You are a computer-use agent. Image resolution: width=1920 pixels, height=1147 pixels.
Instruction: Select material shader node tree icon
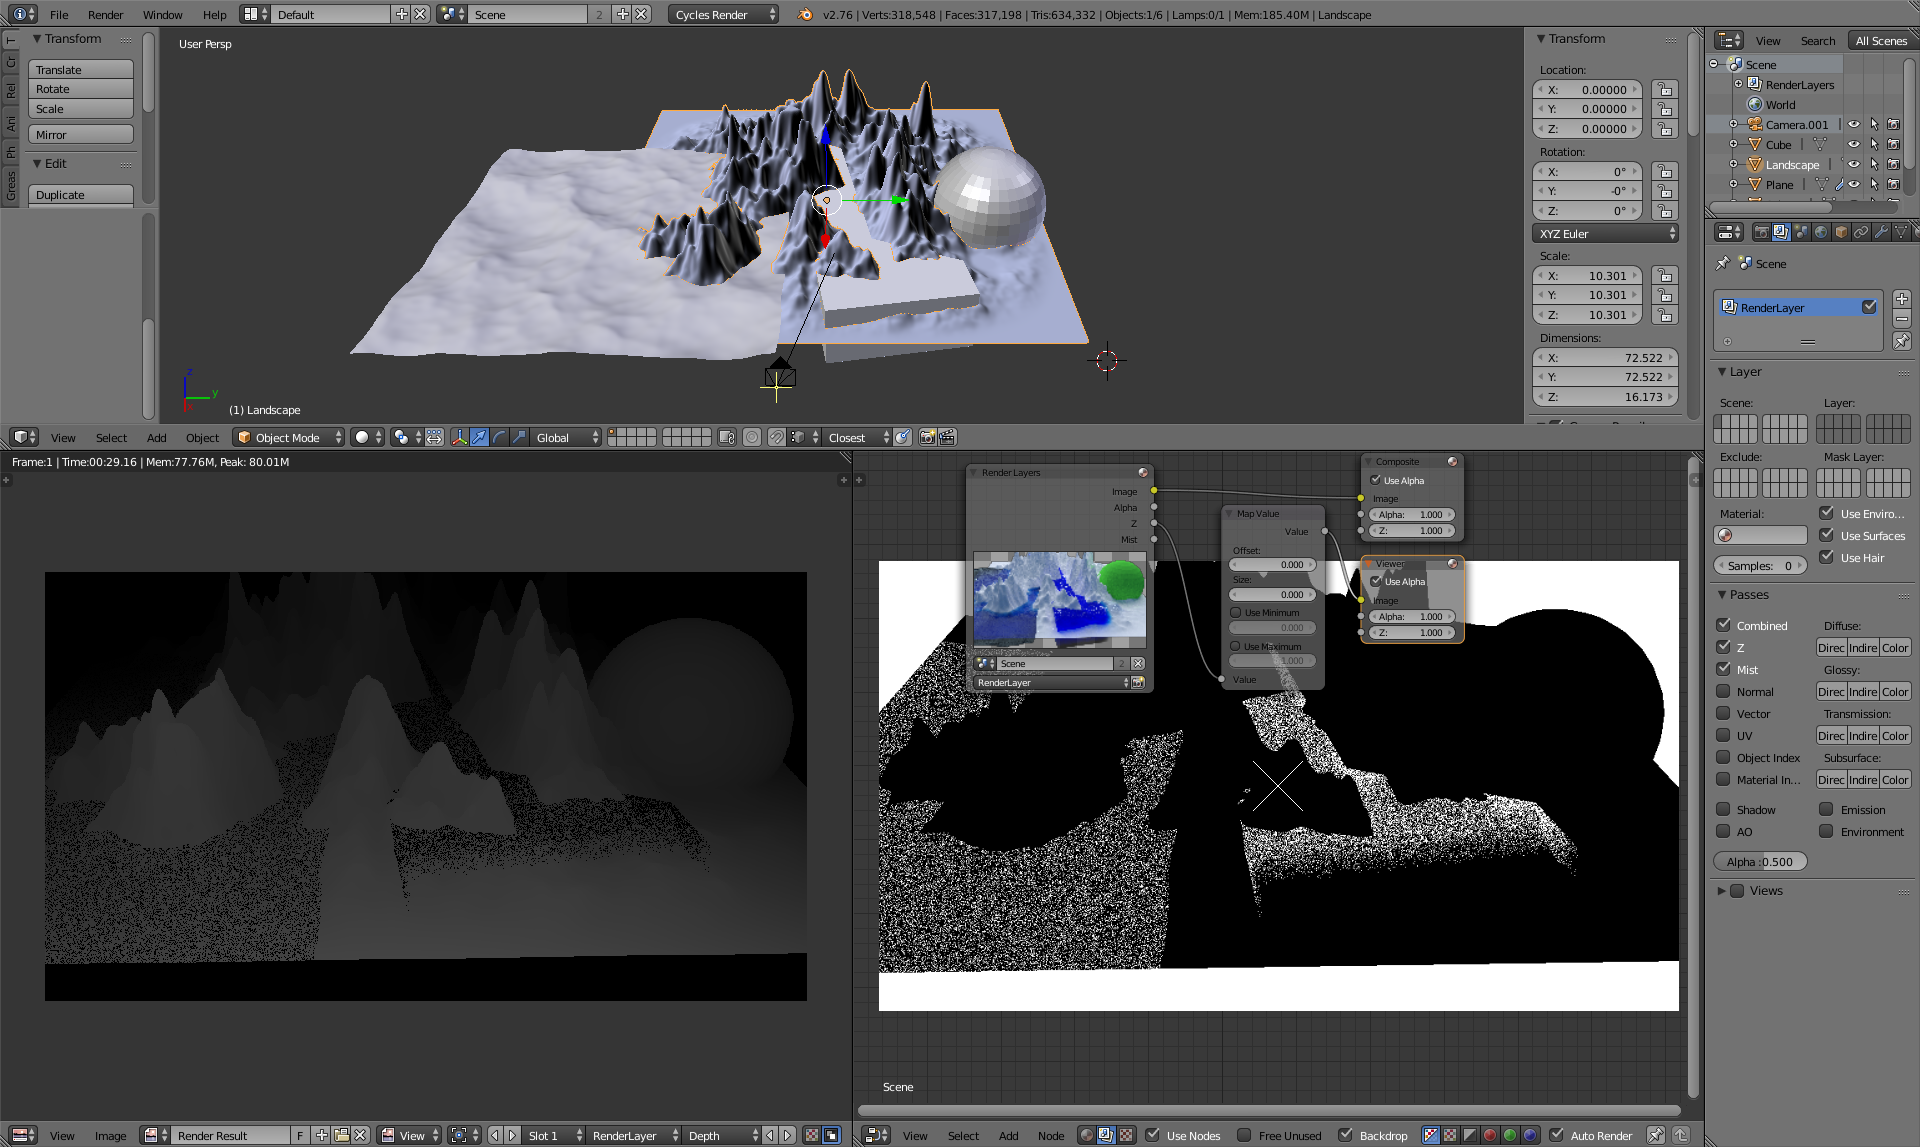point(1087,1135)
